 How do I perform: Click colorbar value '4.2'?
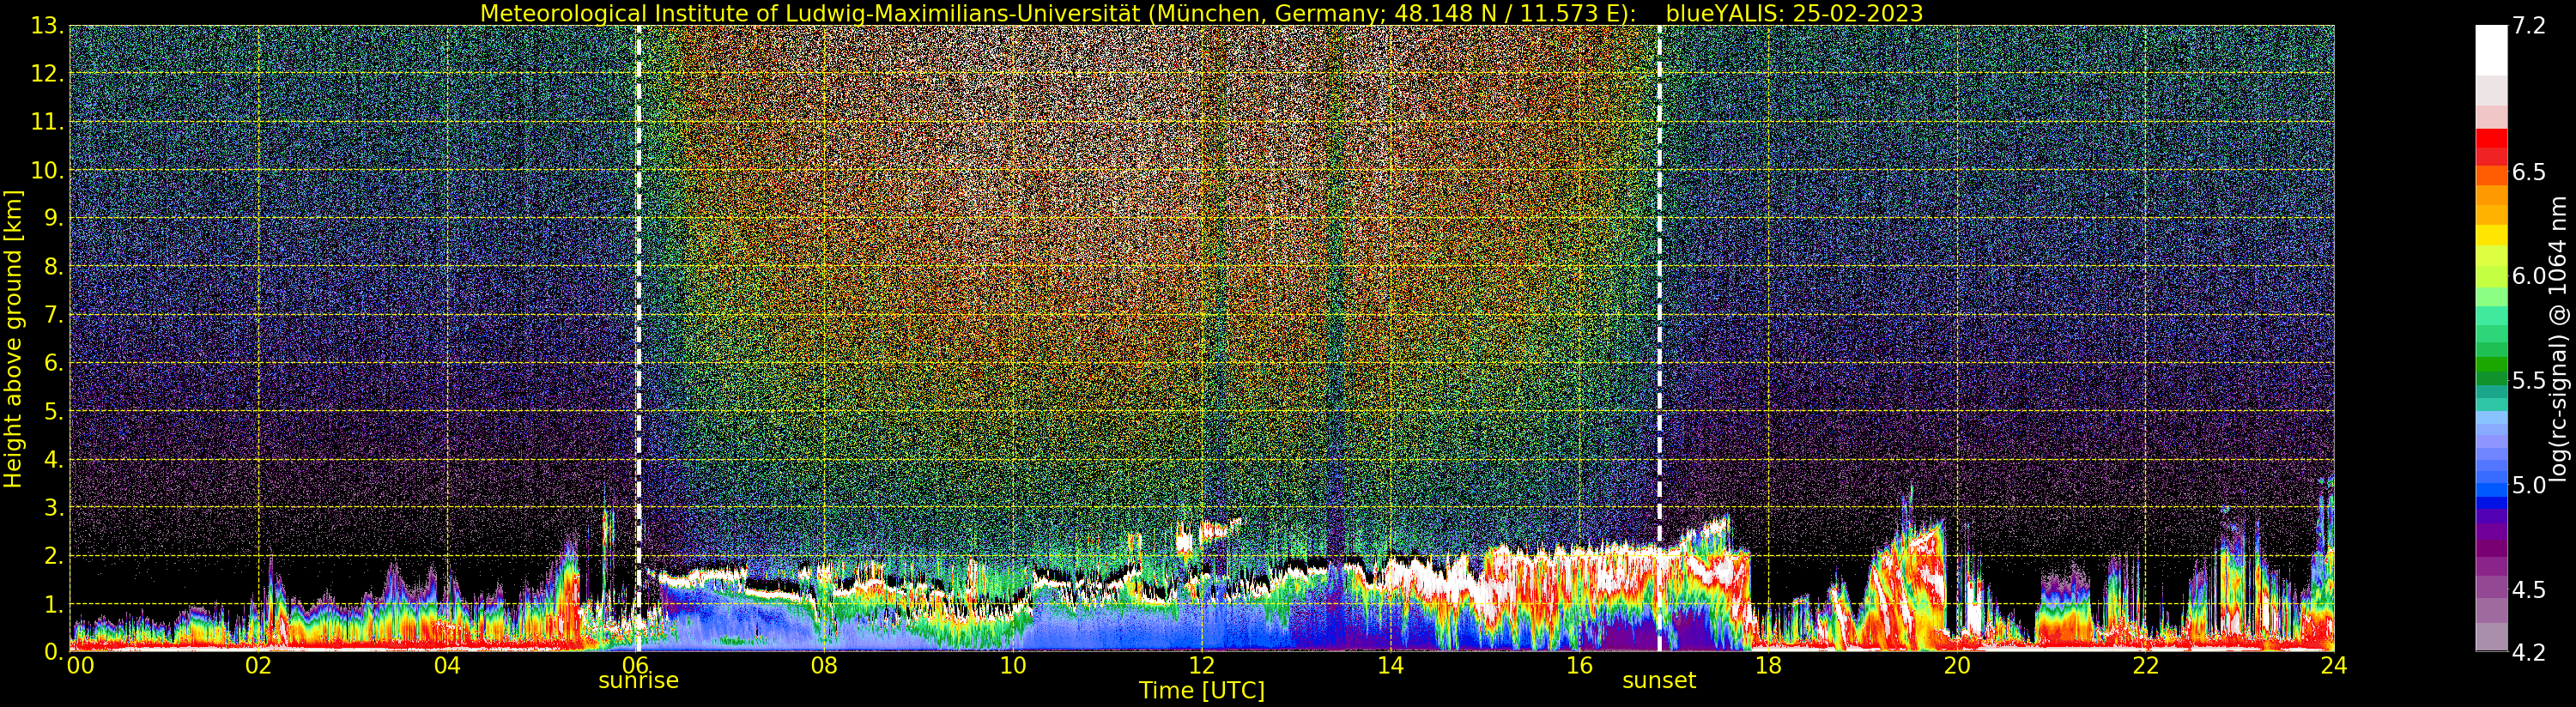2529,652
